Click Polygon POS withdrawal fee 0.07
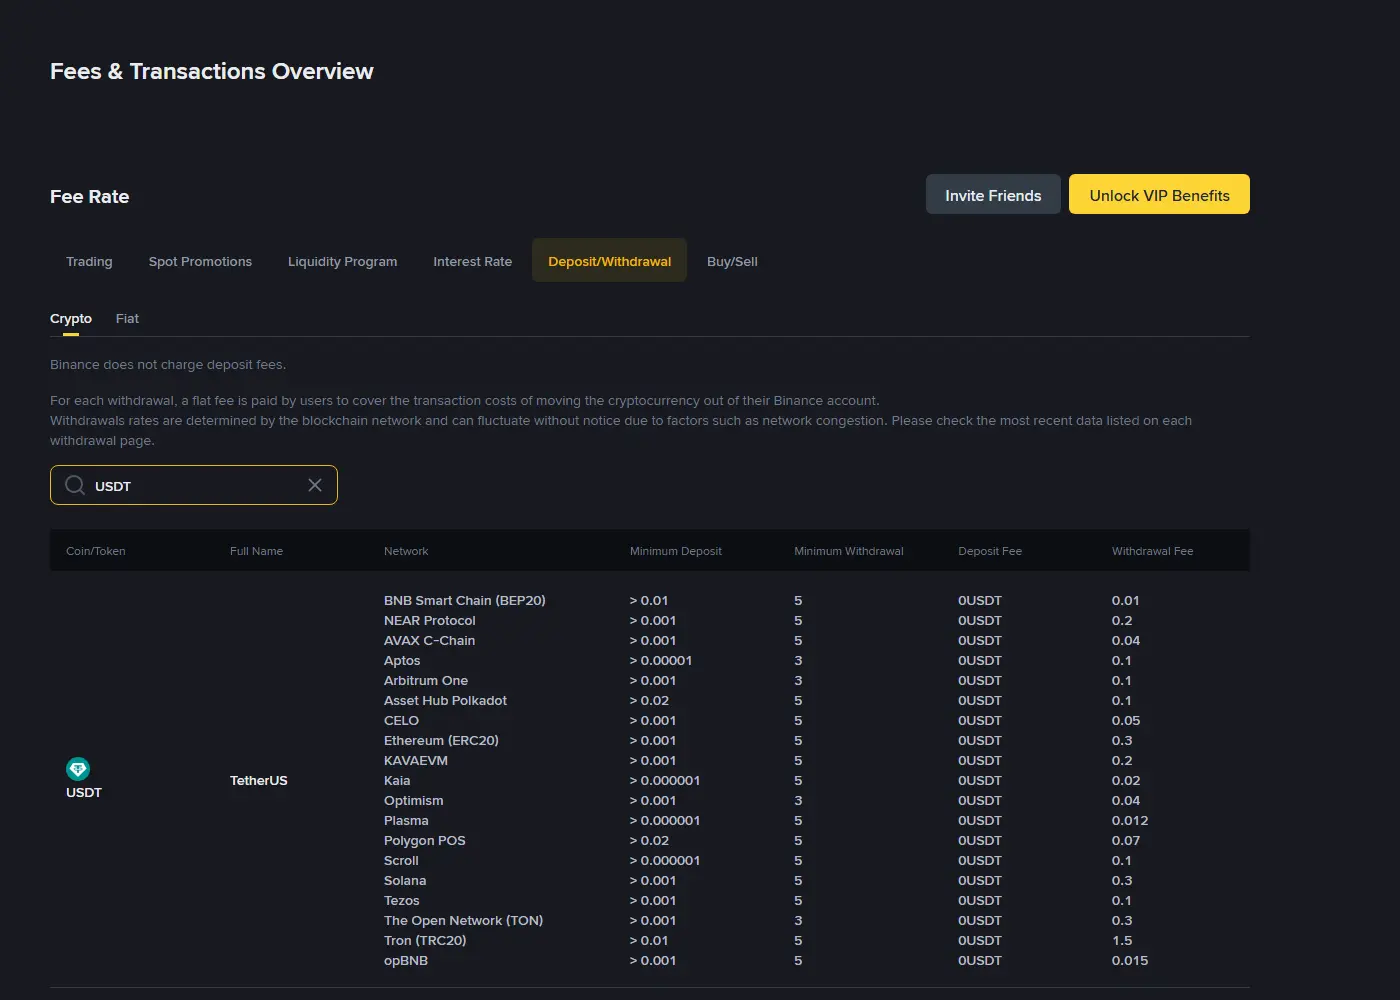The image size is (1400, 1000). pos(1126,840)
